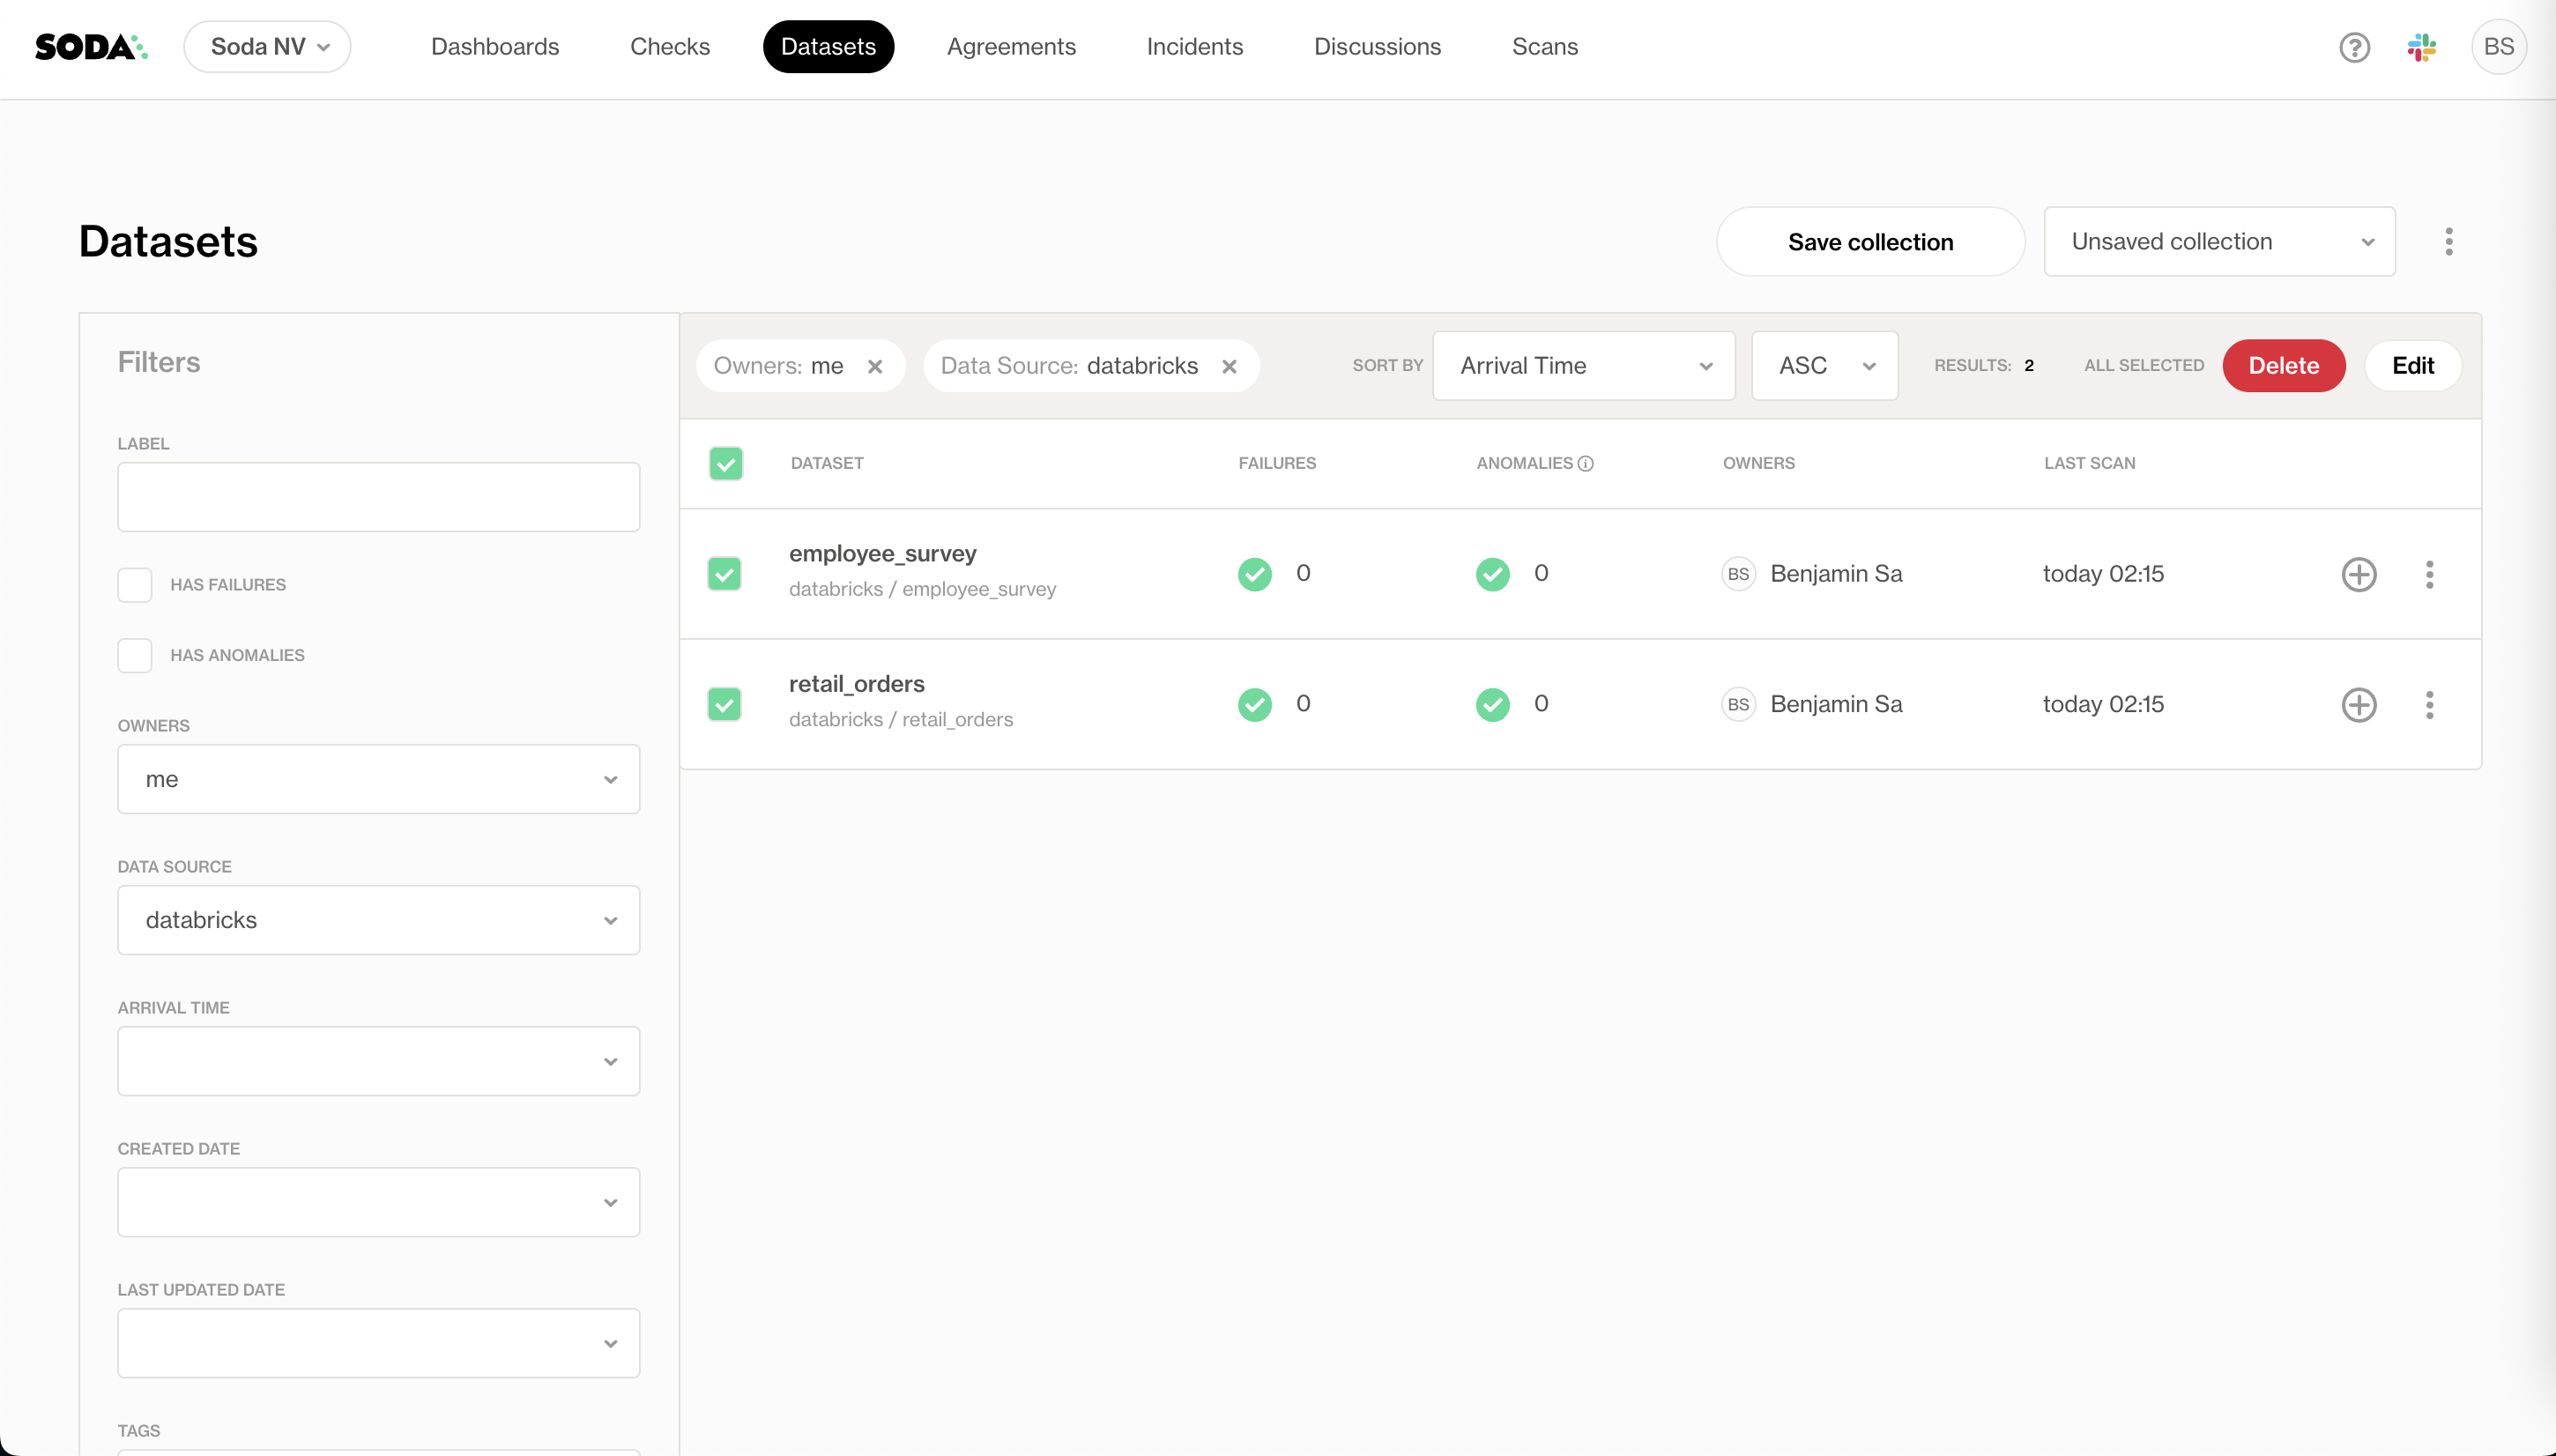Click databricks / employee_survey path text
The width and height of the screenshot is (2556, 1456).
(922, 589)
